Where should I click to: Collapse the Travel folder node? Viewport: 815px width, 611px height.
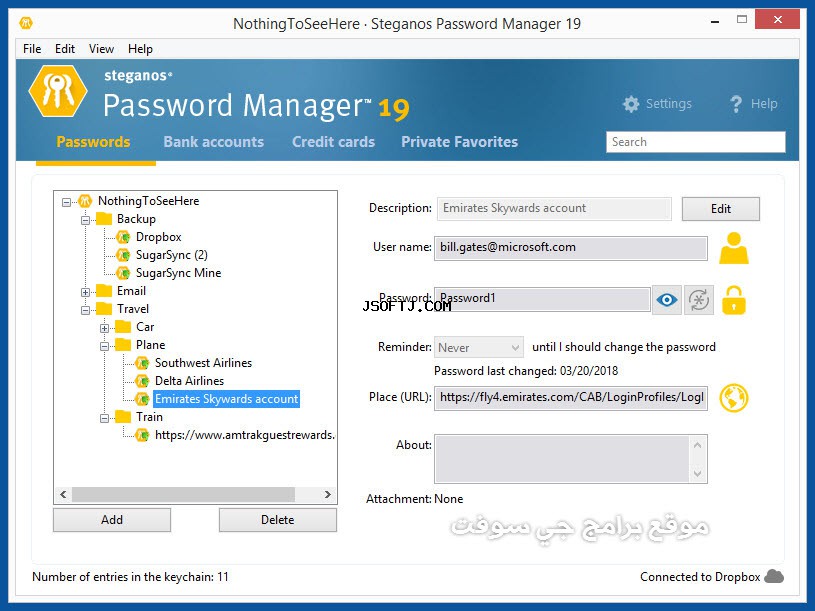tap(85, 310)
